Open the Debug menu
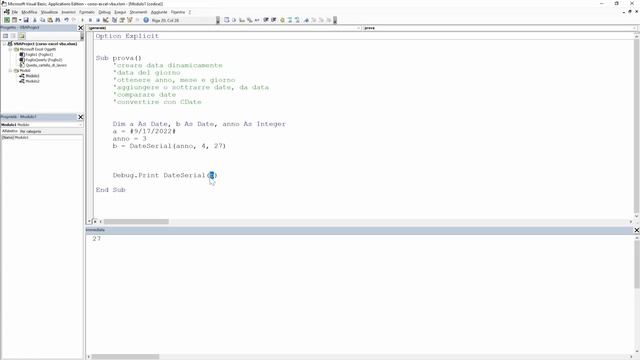The height and width of the screenshot is (360, 640). [x=104, y=12]
